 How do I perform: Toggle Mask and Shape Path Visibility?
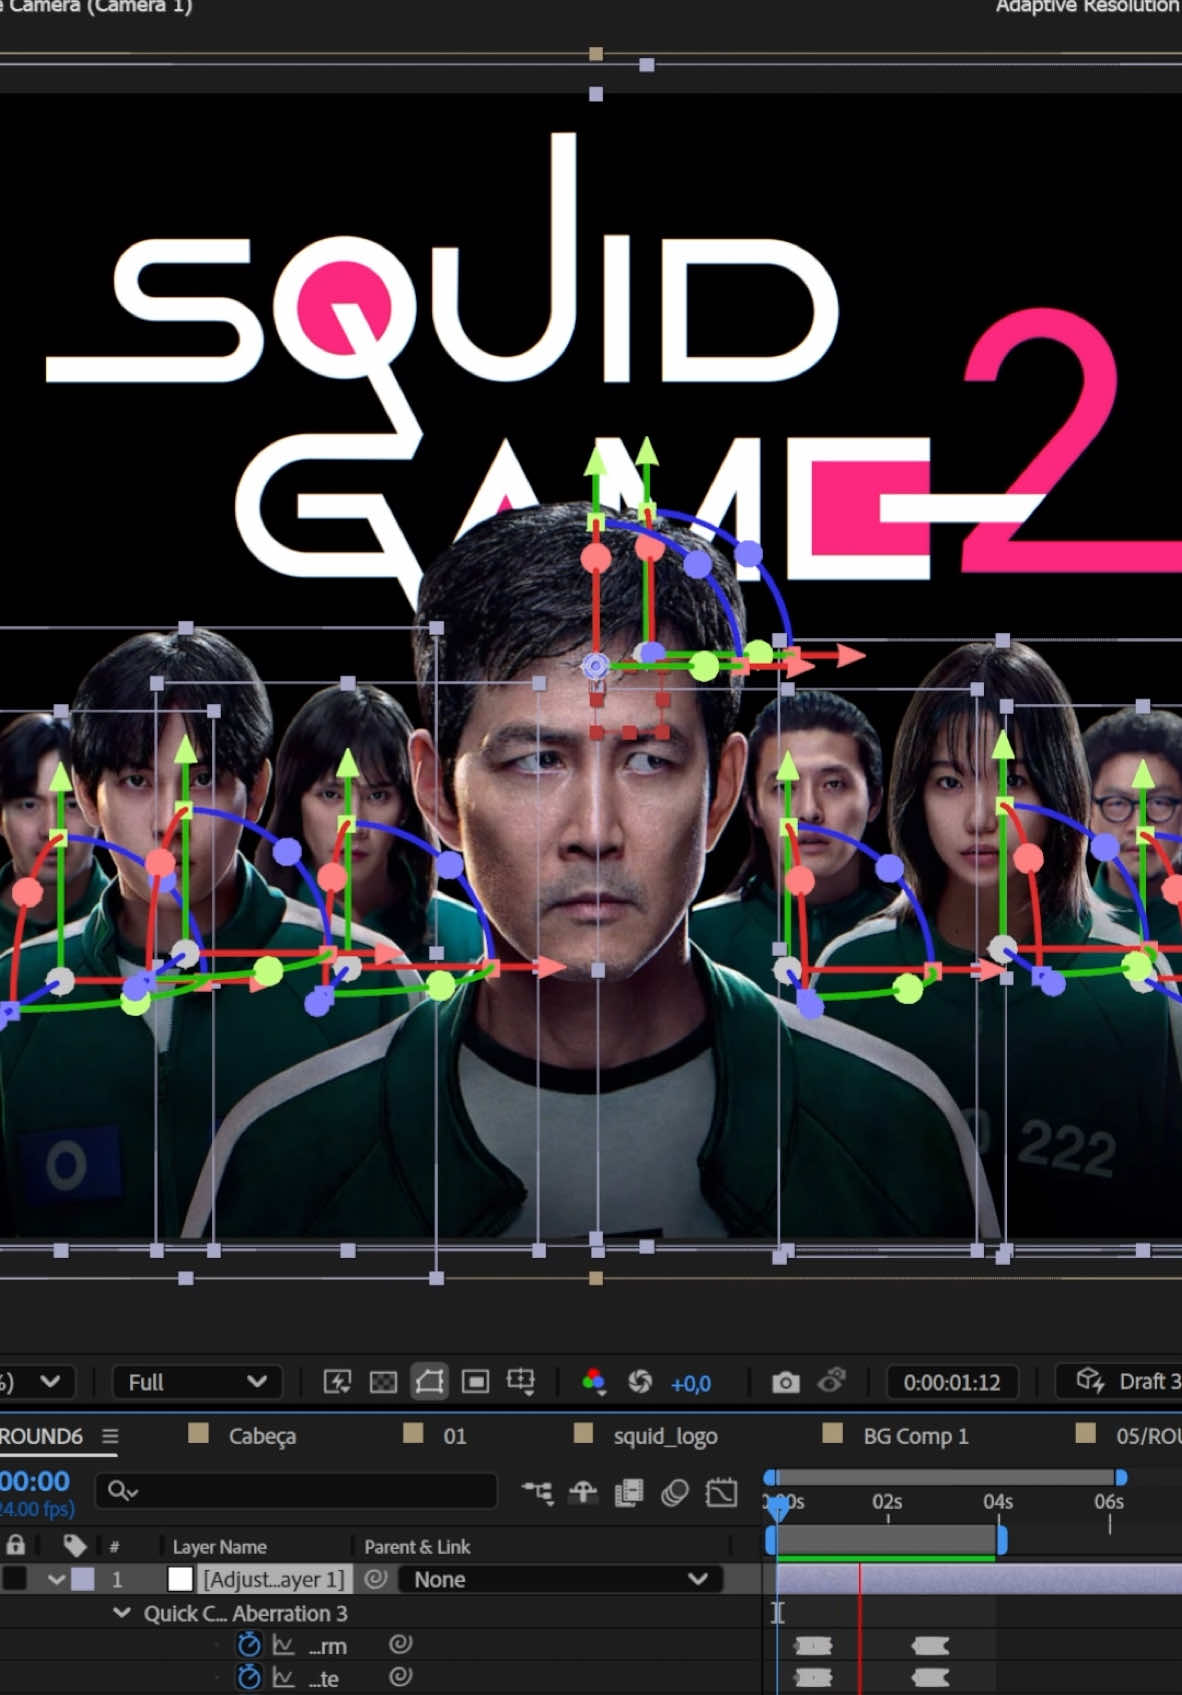click(x=429, y=1382)
